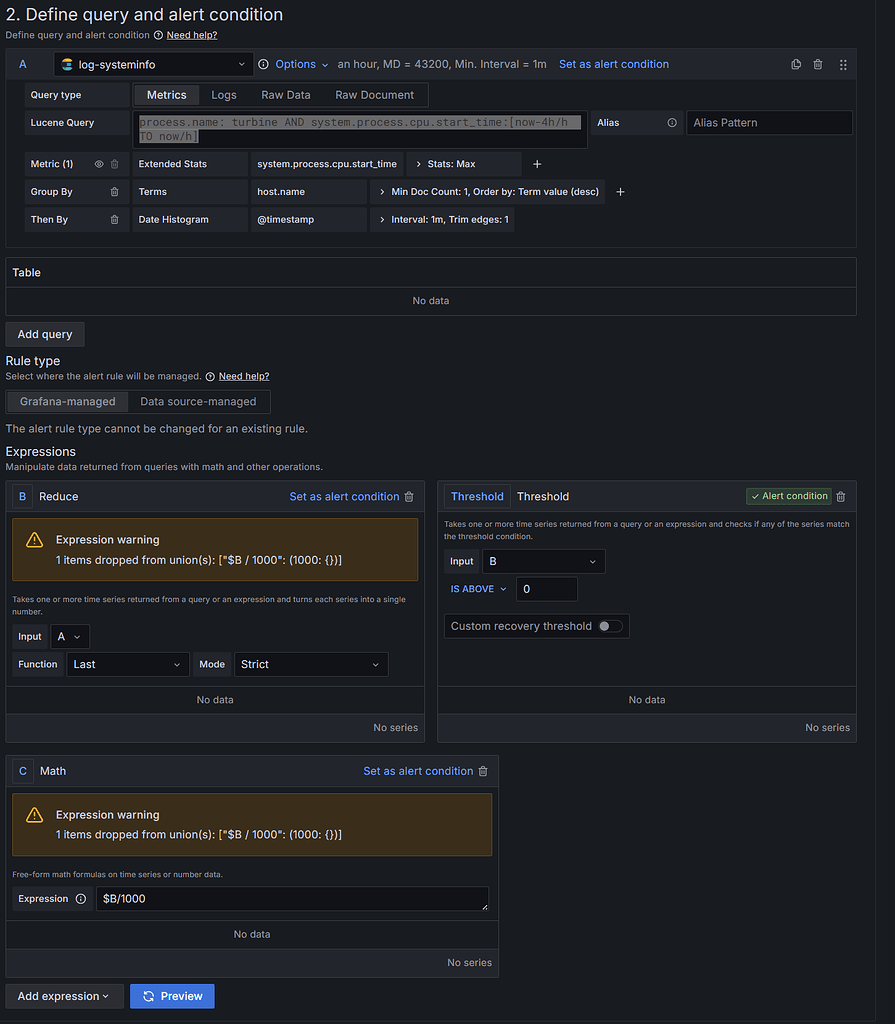The height and width of the screenshot is (1024, 895).
Task: Delete query A with the trash icon
Action: (818, 64)
